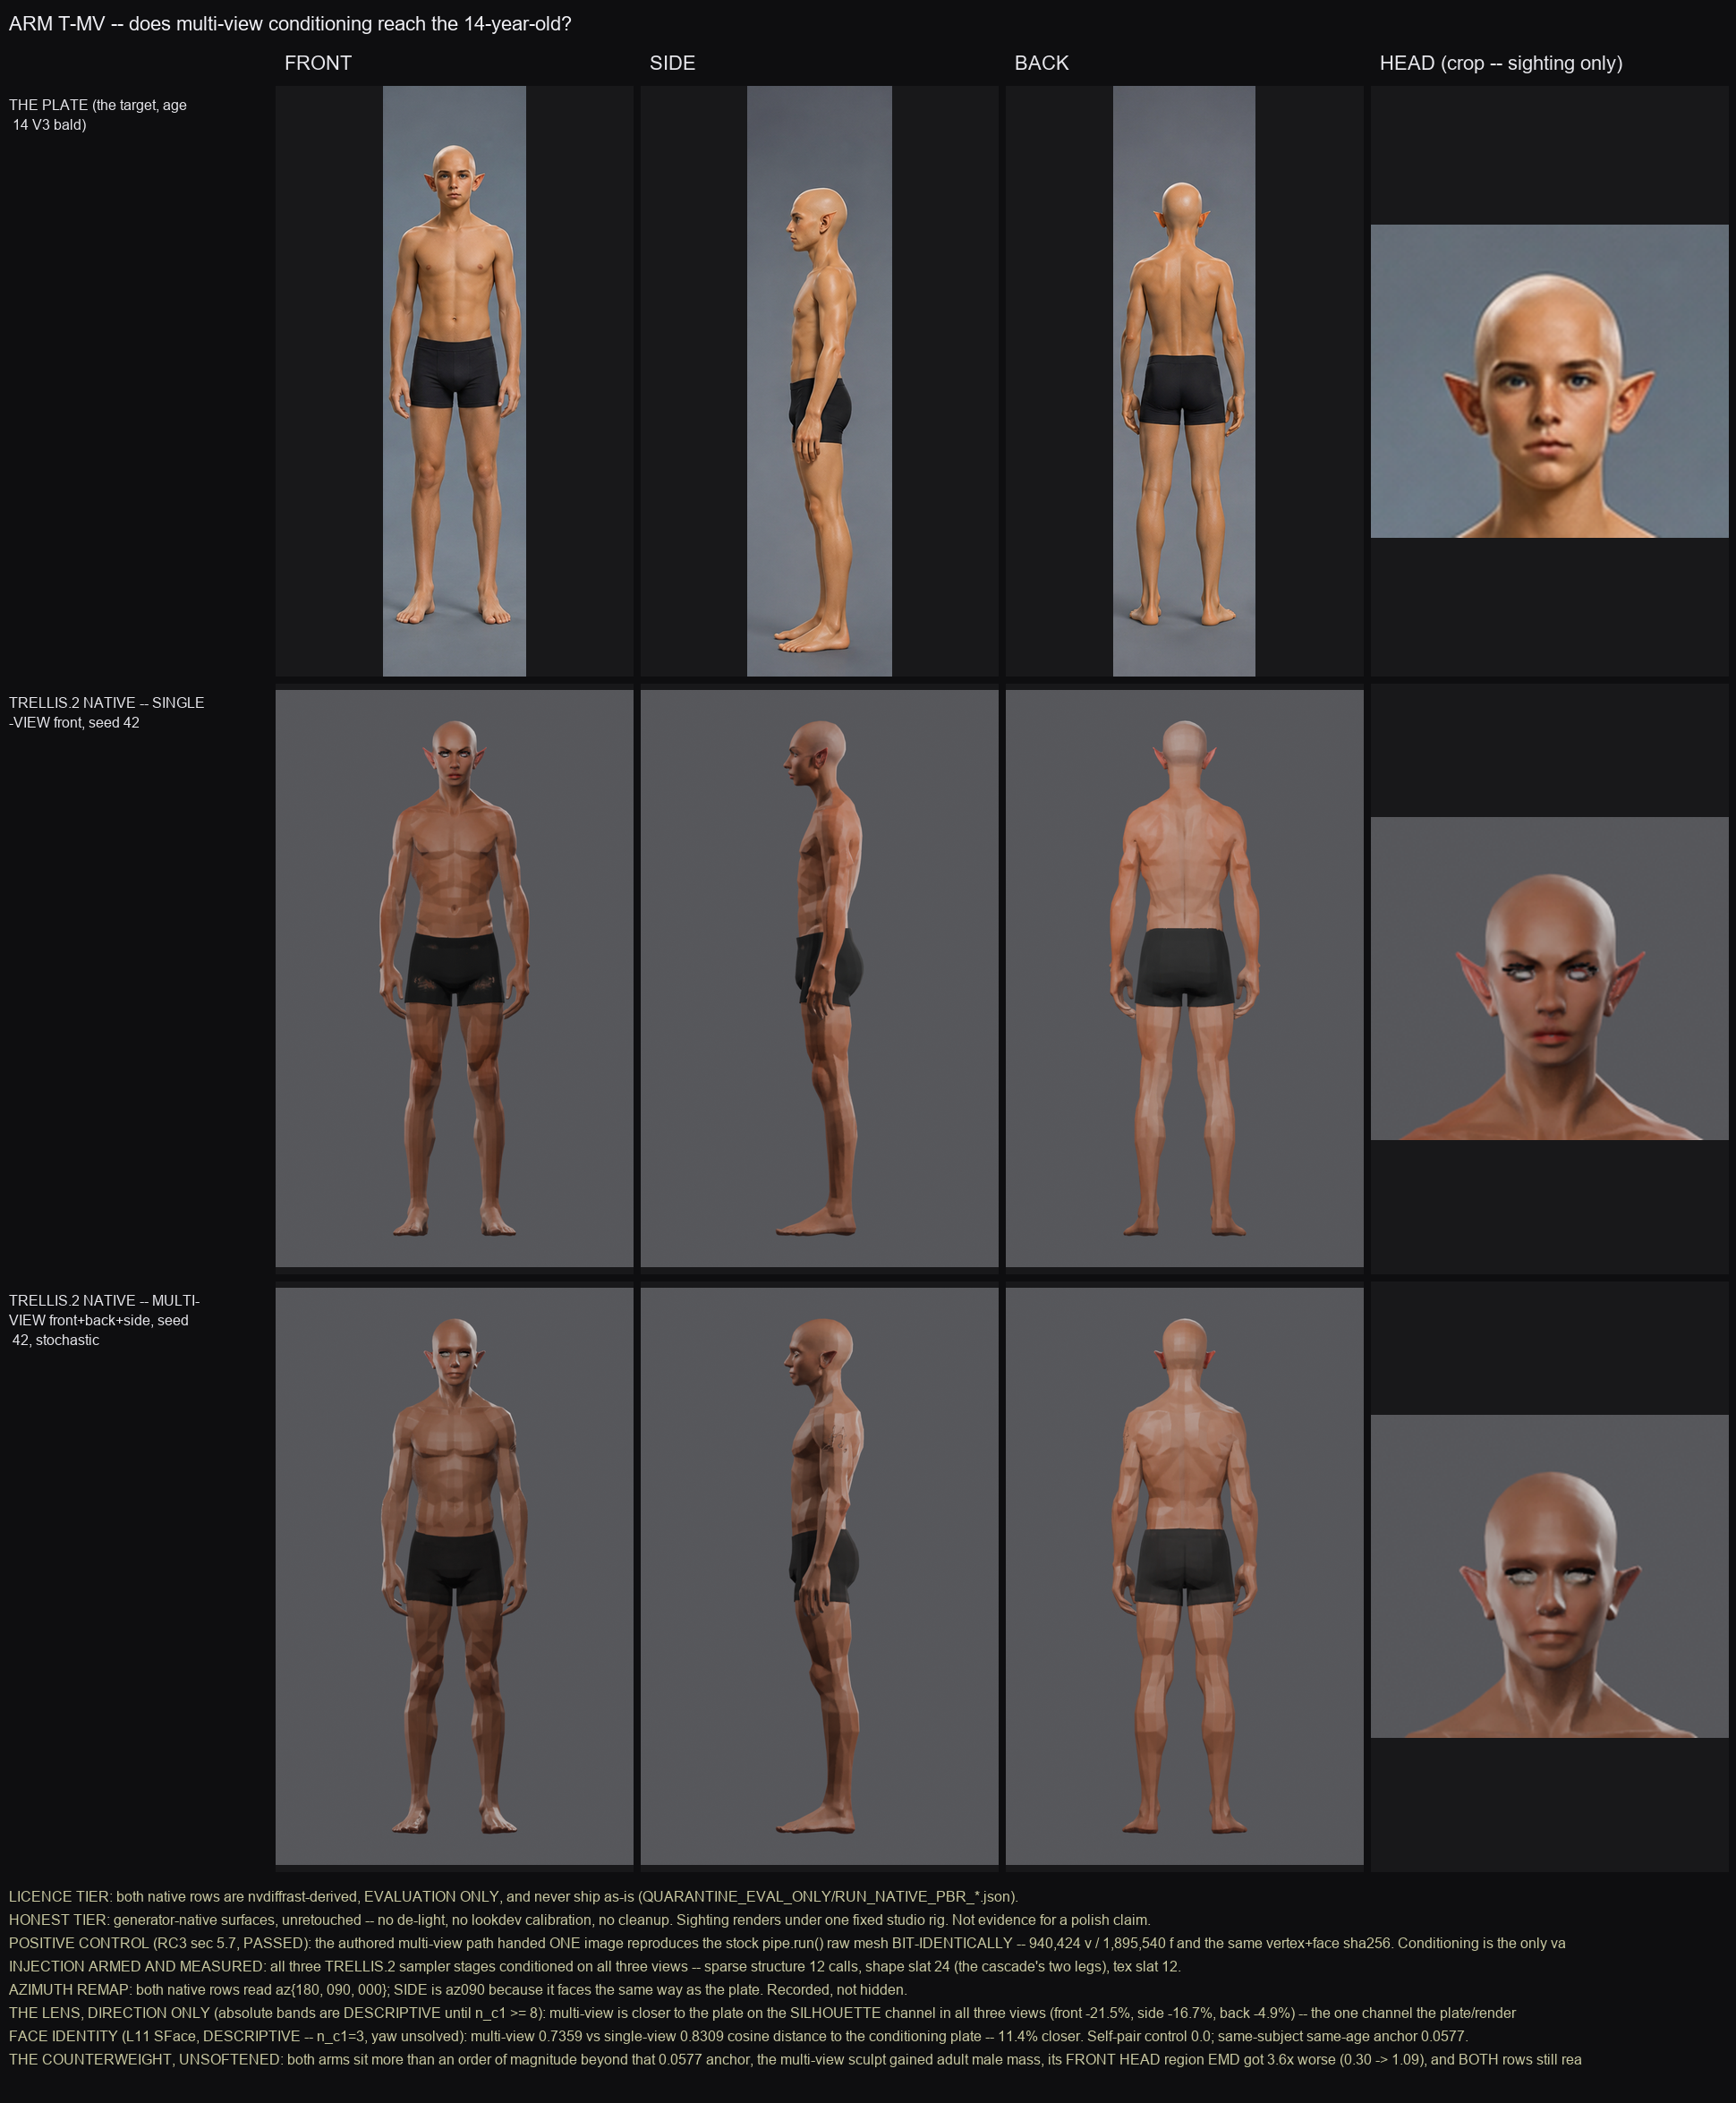Click the 'HONEST TIER' footnote line

click(x=579, y=1919)
